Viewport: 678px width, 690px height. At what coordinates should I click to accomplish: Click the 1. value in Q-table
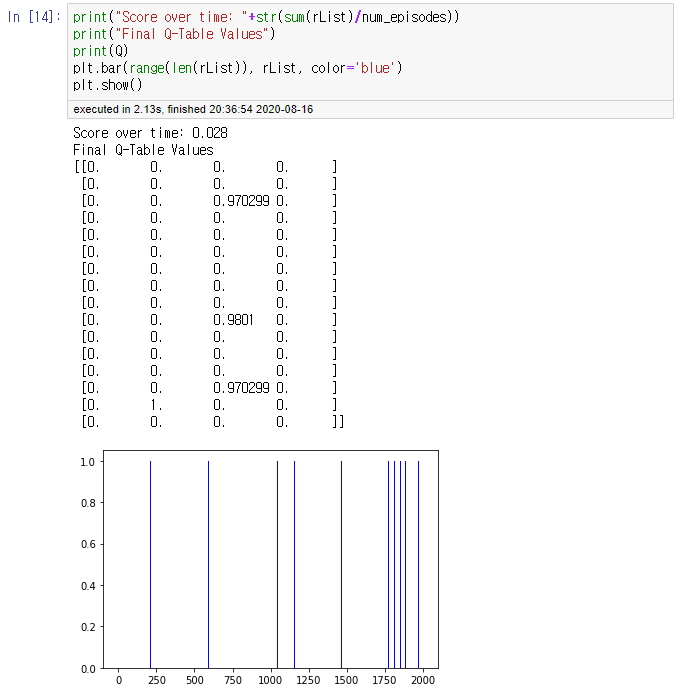tap(156, 405)
